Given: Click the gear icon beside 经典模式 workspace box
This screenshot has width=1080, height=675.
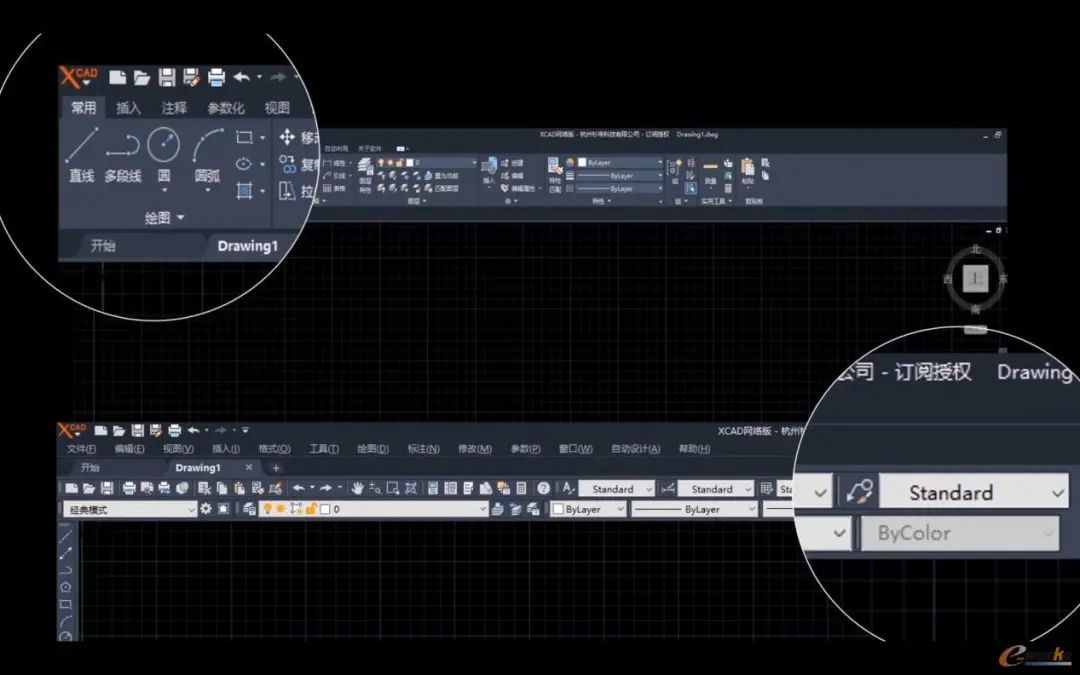Looking at the screenshot, I should [206, 509].
